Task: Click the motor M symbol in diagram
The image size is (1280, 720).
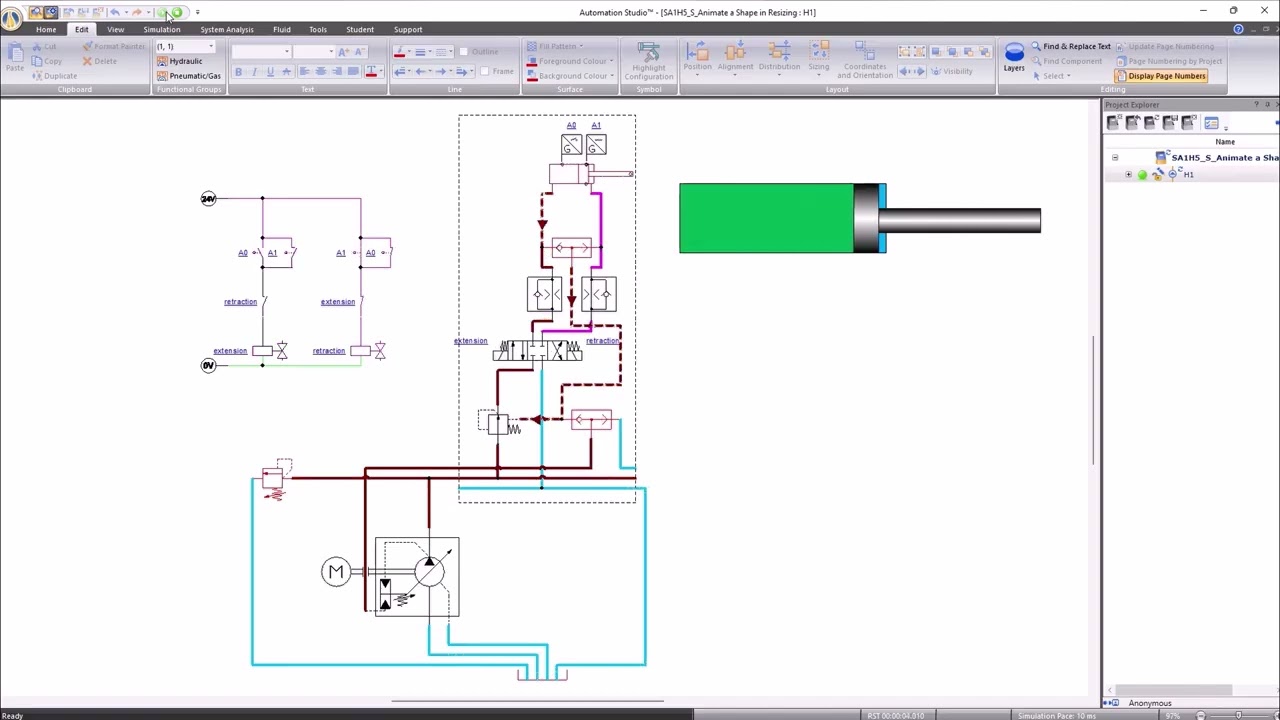Action: coord(336,571)
